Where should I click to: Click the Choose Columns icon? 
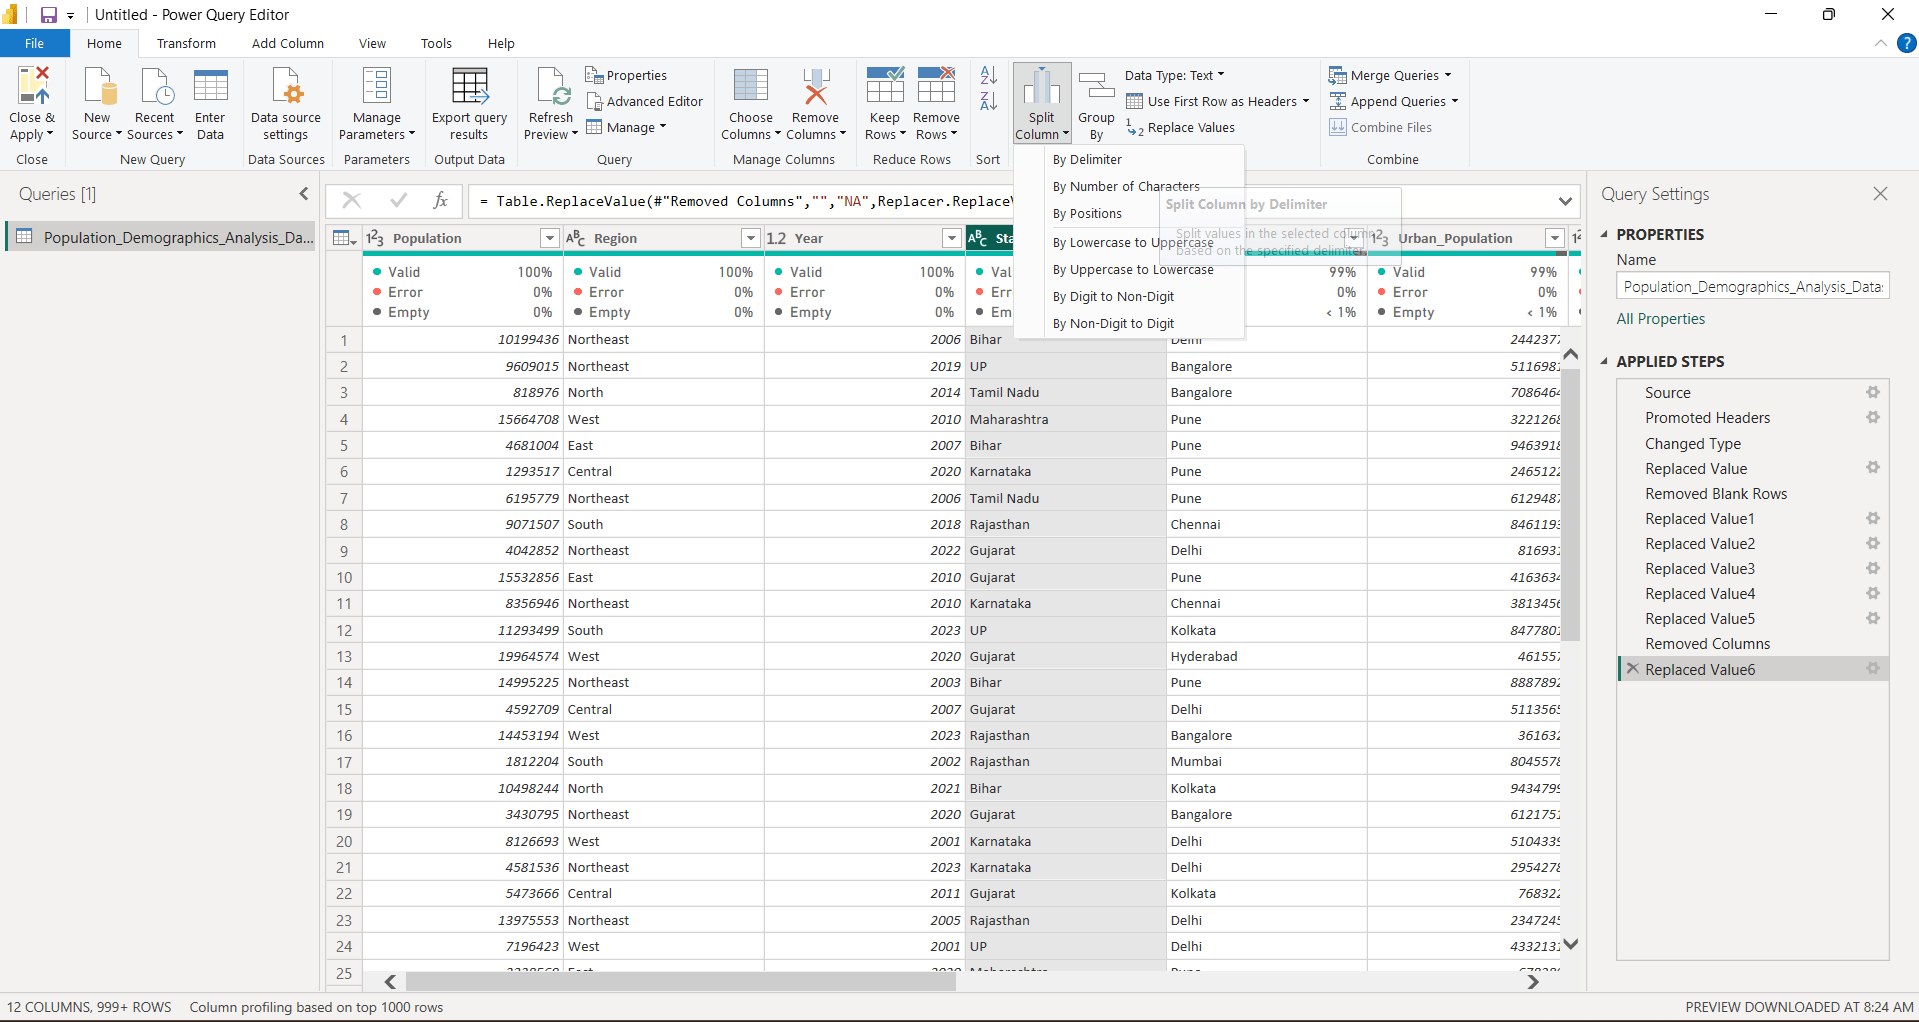click(x=751, y=86)
